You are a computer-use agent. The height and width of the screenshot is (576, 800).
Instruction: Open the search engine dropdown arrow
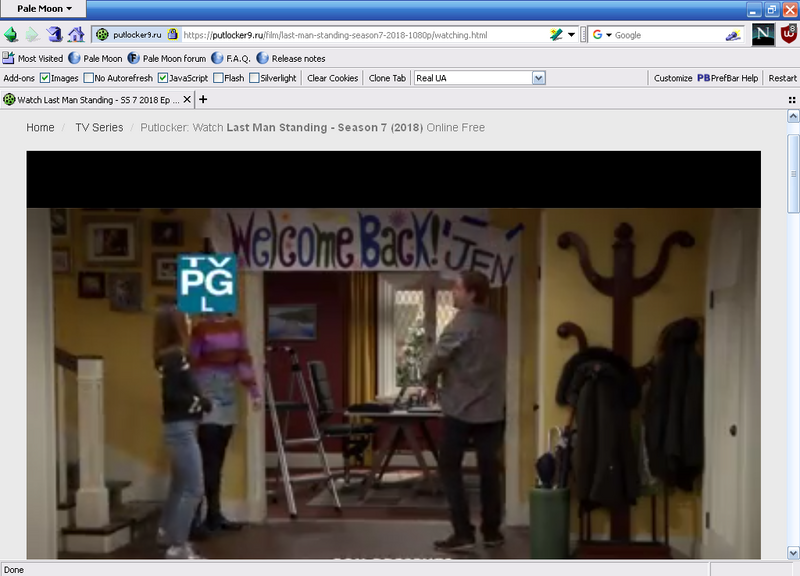pos(609,35)
